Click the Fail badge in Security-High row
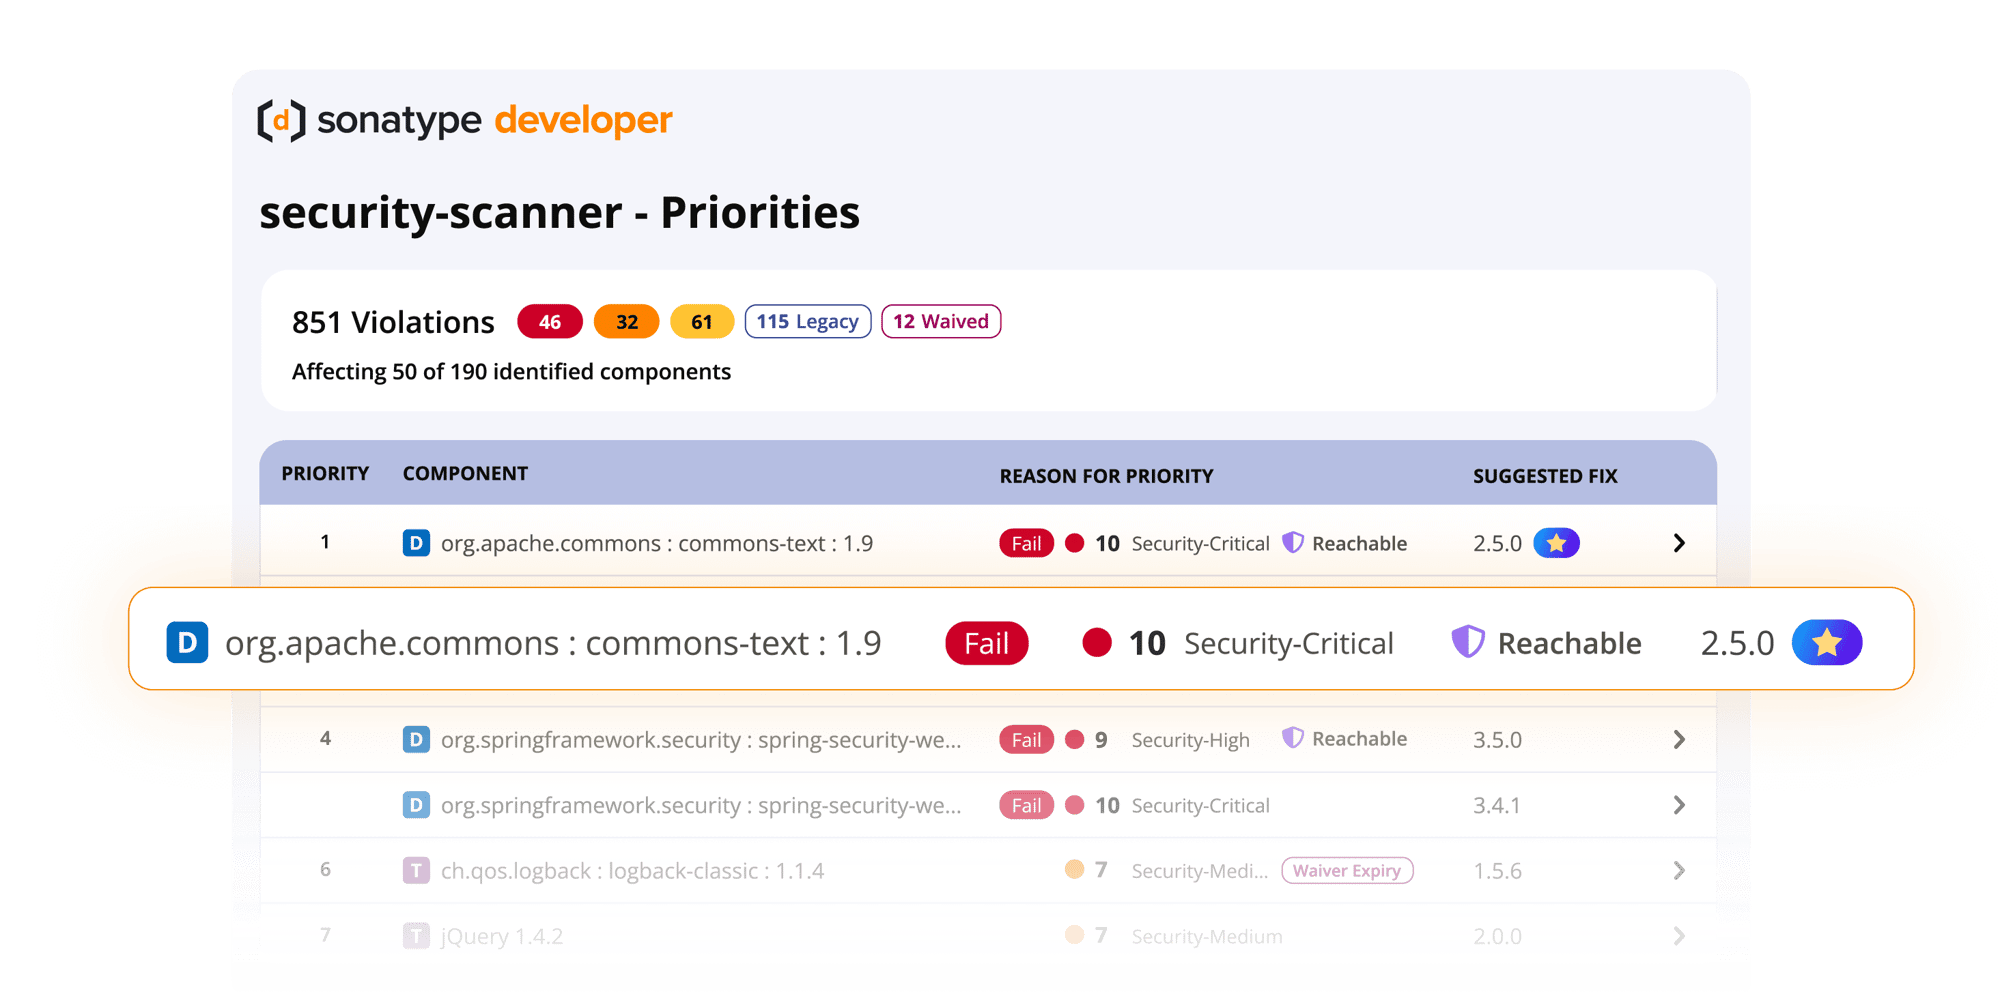The width and height of the screenshot is (2000, 1007). pos(1026,740)
